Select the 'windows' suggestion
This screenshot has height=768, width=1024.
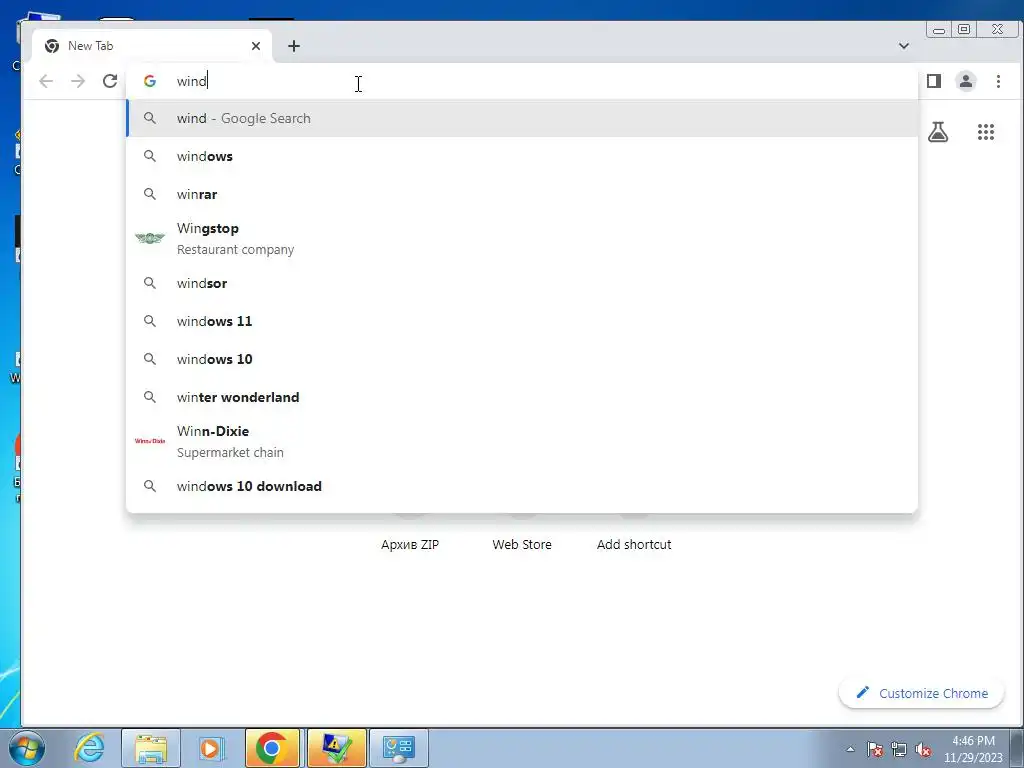point(522,156)
